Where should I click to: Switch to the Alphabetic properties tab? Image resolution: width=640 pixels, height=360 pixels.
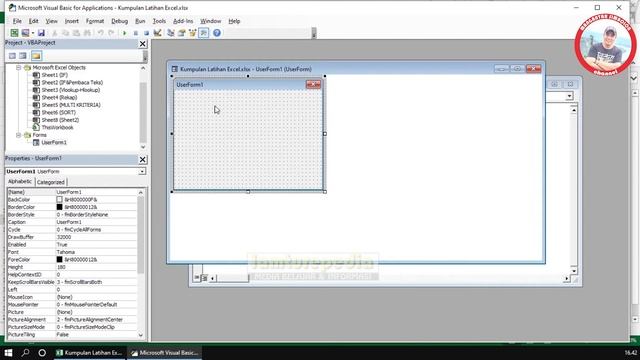pos(20,182)
